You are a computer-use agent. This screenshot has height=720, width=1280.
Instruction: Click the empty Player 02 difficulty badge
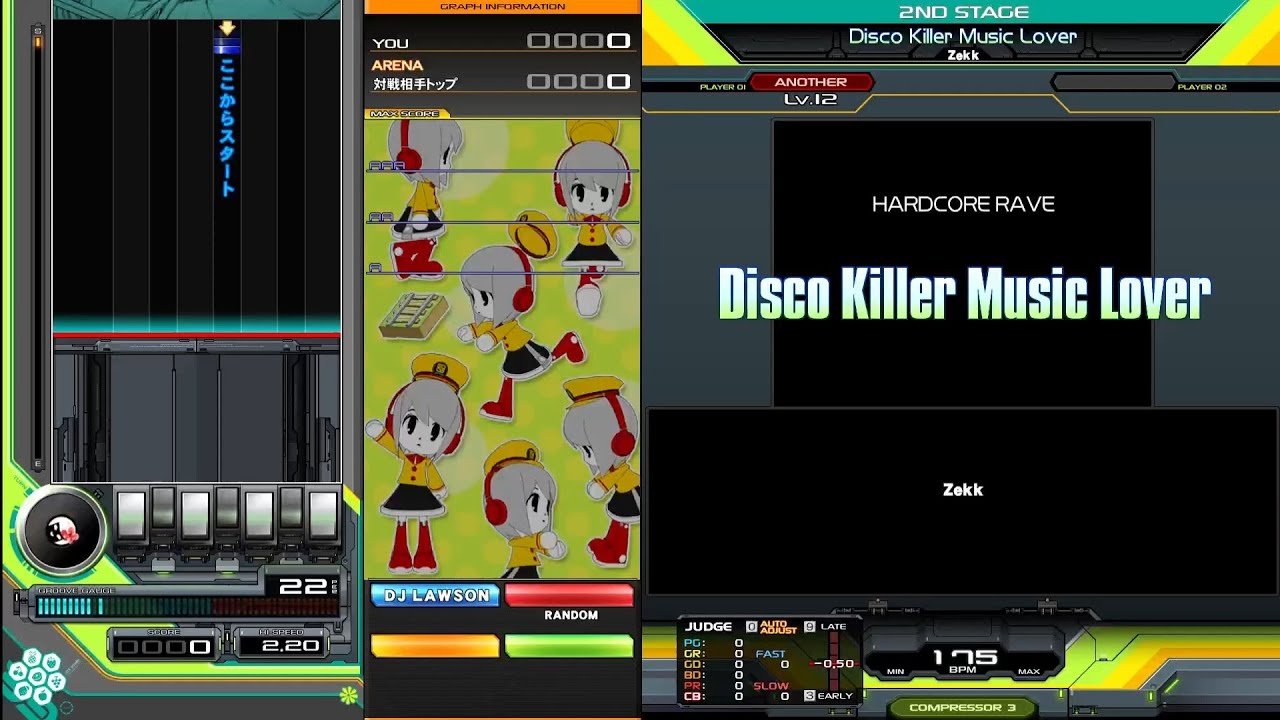1113,82
